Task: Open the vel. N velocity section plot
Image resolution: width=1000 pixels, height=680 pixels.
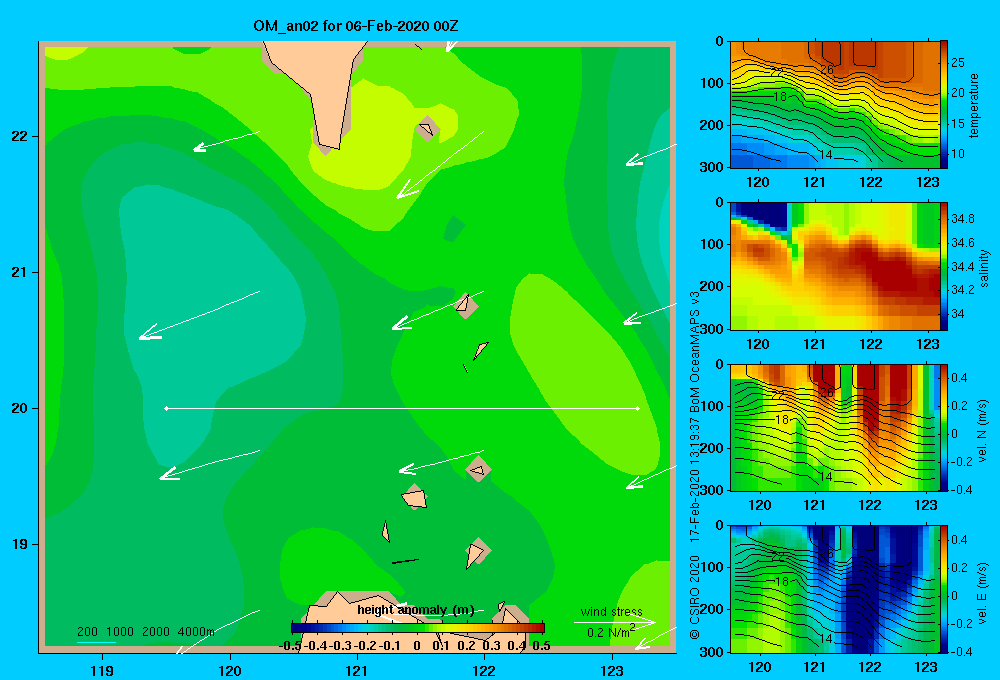Action: click(835, 427)
